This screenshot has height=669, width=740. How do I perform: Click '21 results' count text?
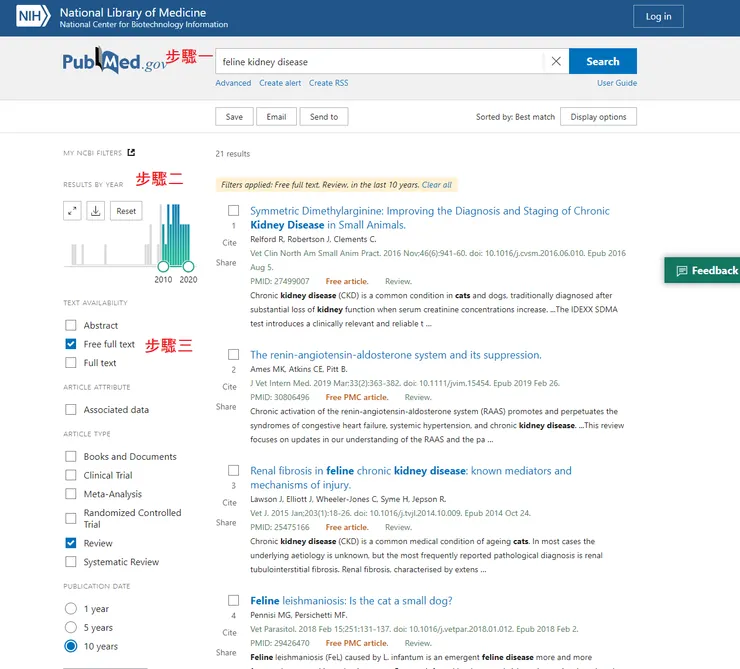point(233,154)
